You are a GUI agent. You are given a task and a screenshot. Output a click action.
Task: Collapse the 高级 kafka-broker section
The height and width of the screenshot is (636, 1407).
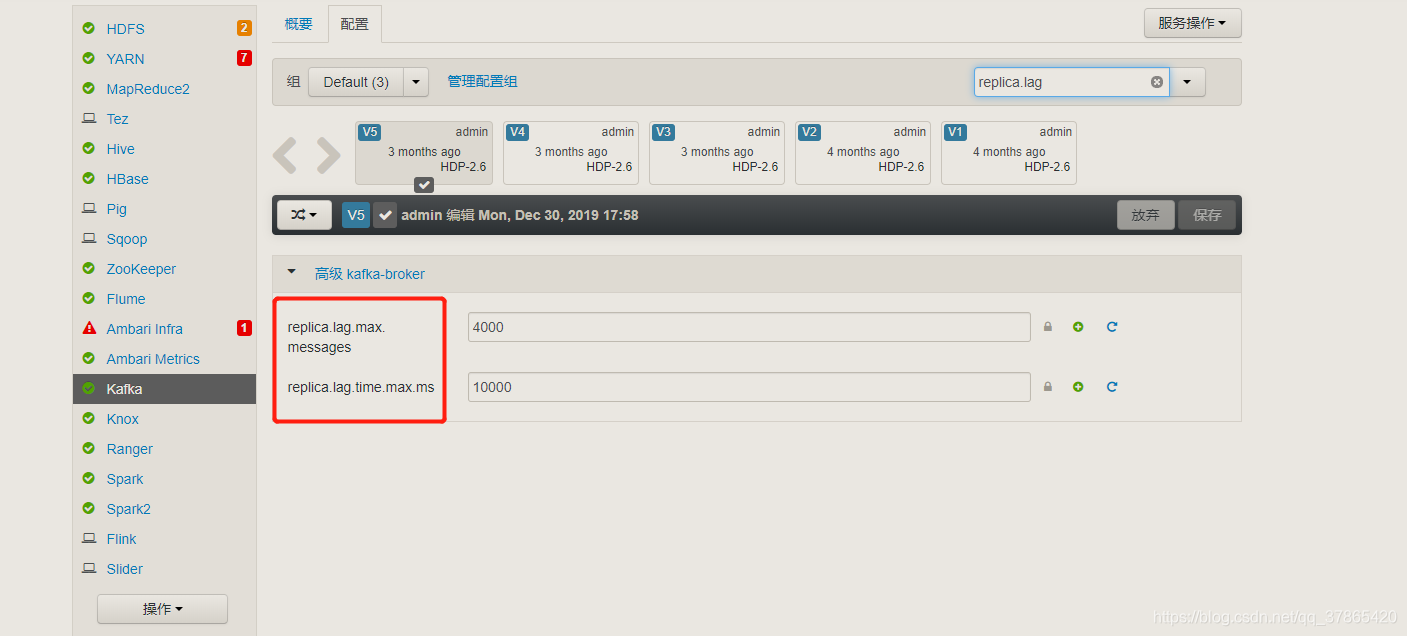tap(292, 272)
